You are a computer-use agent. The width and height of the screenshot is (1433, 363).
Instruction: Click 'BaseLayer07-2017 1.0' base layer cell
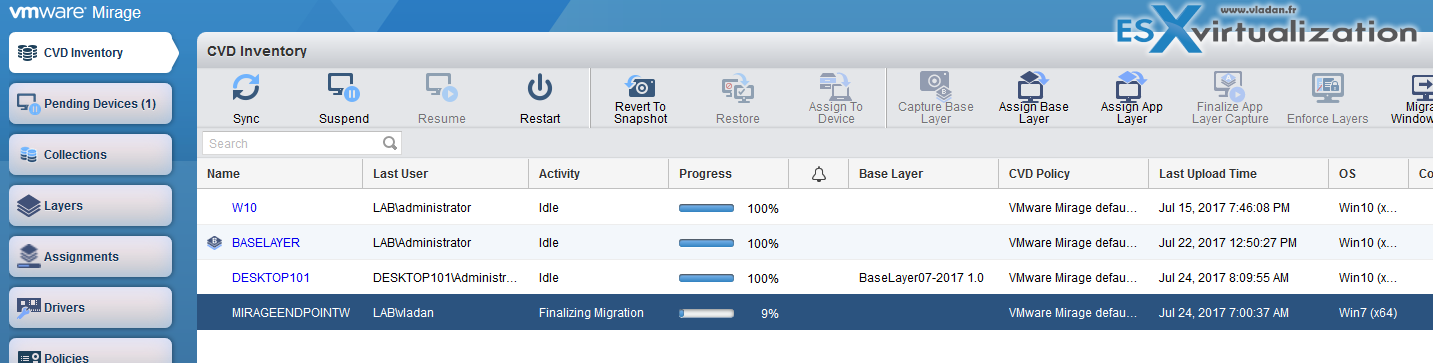click(x=921, y=277)
